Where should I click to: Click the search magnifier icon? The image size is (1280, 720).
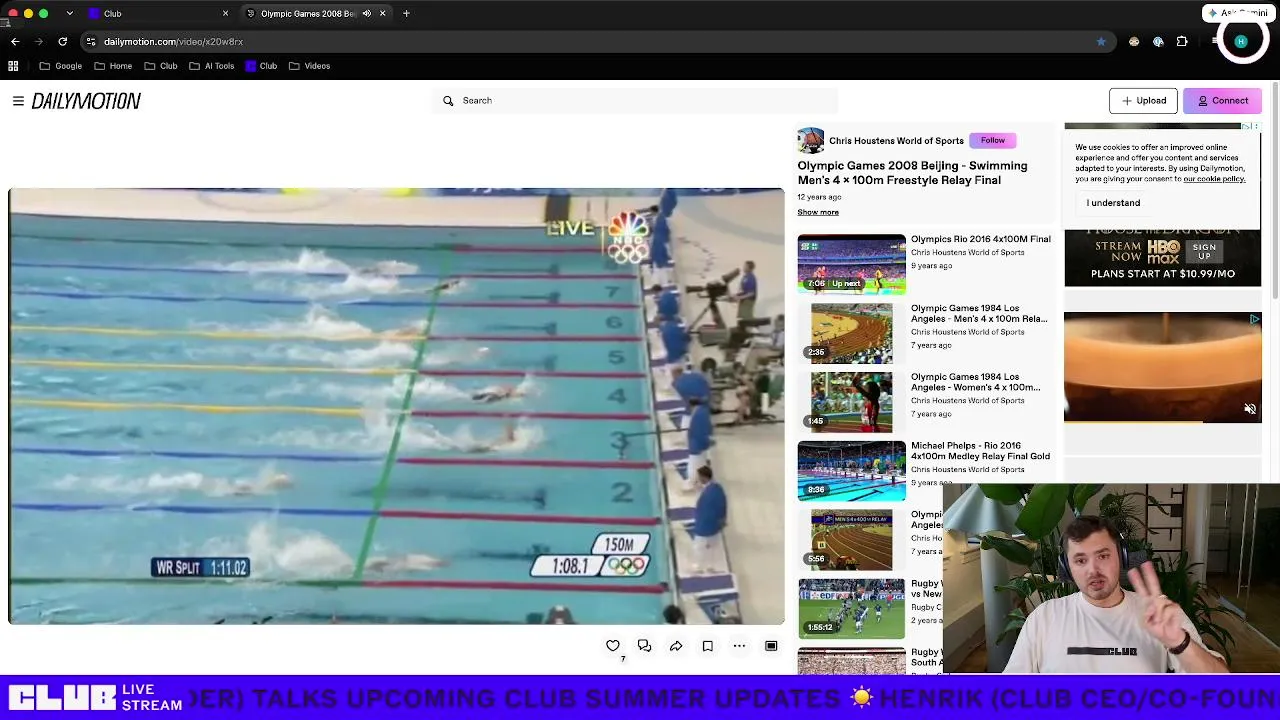coord(448,101)
